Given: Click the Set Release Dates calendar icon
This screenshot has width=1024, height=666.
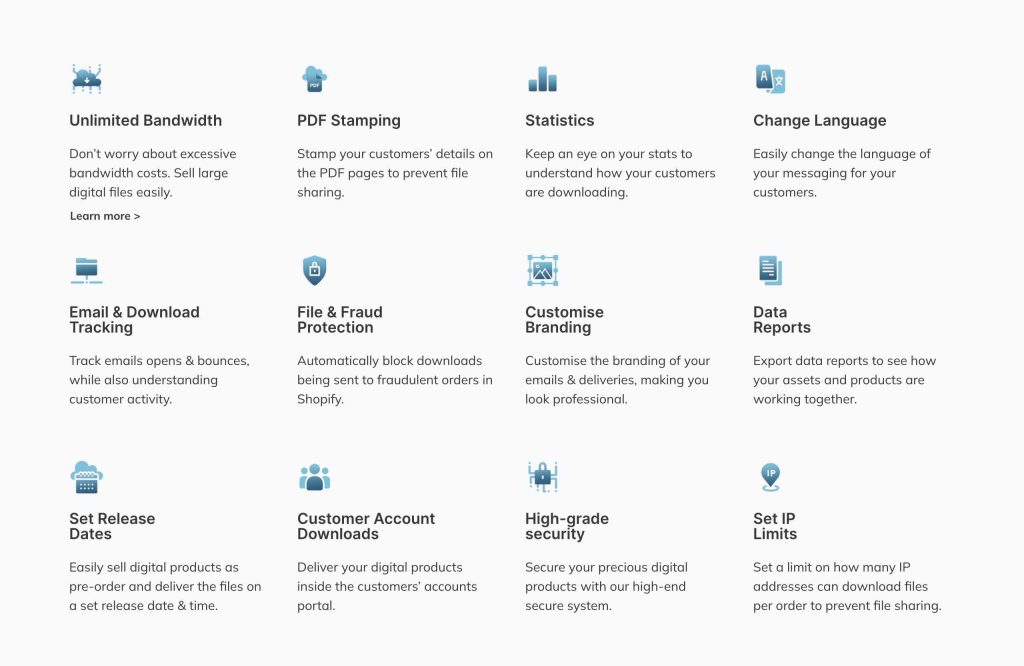Looking at the screenshot, I should point(87,477).
